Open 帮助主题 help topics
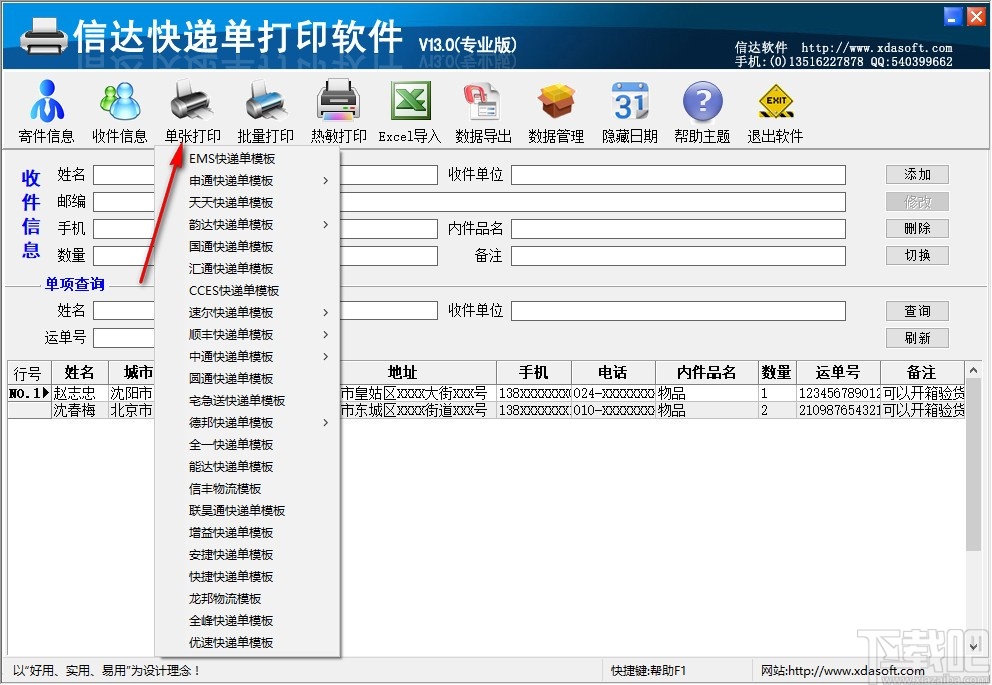 click(702, 110)
